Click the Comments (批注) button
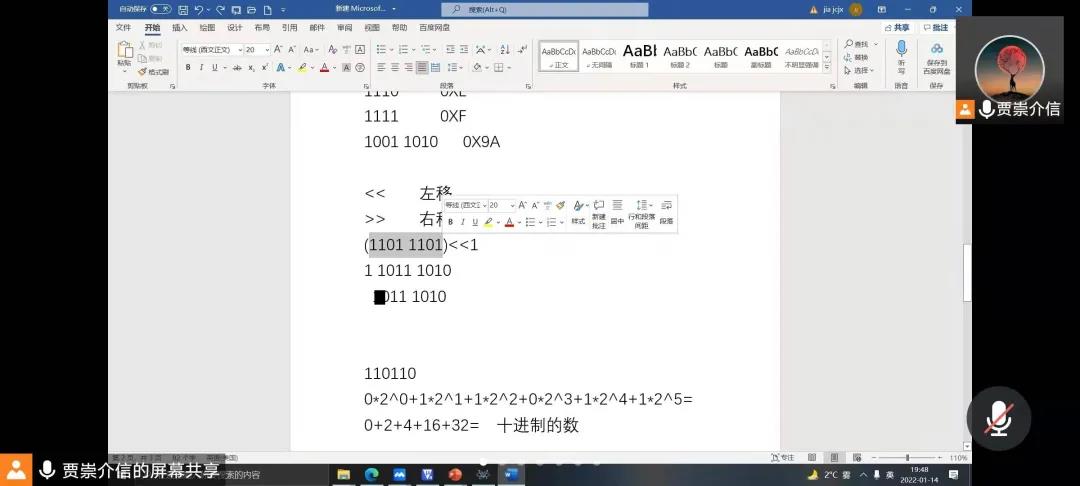 click(x=936, y=28)
